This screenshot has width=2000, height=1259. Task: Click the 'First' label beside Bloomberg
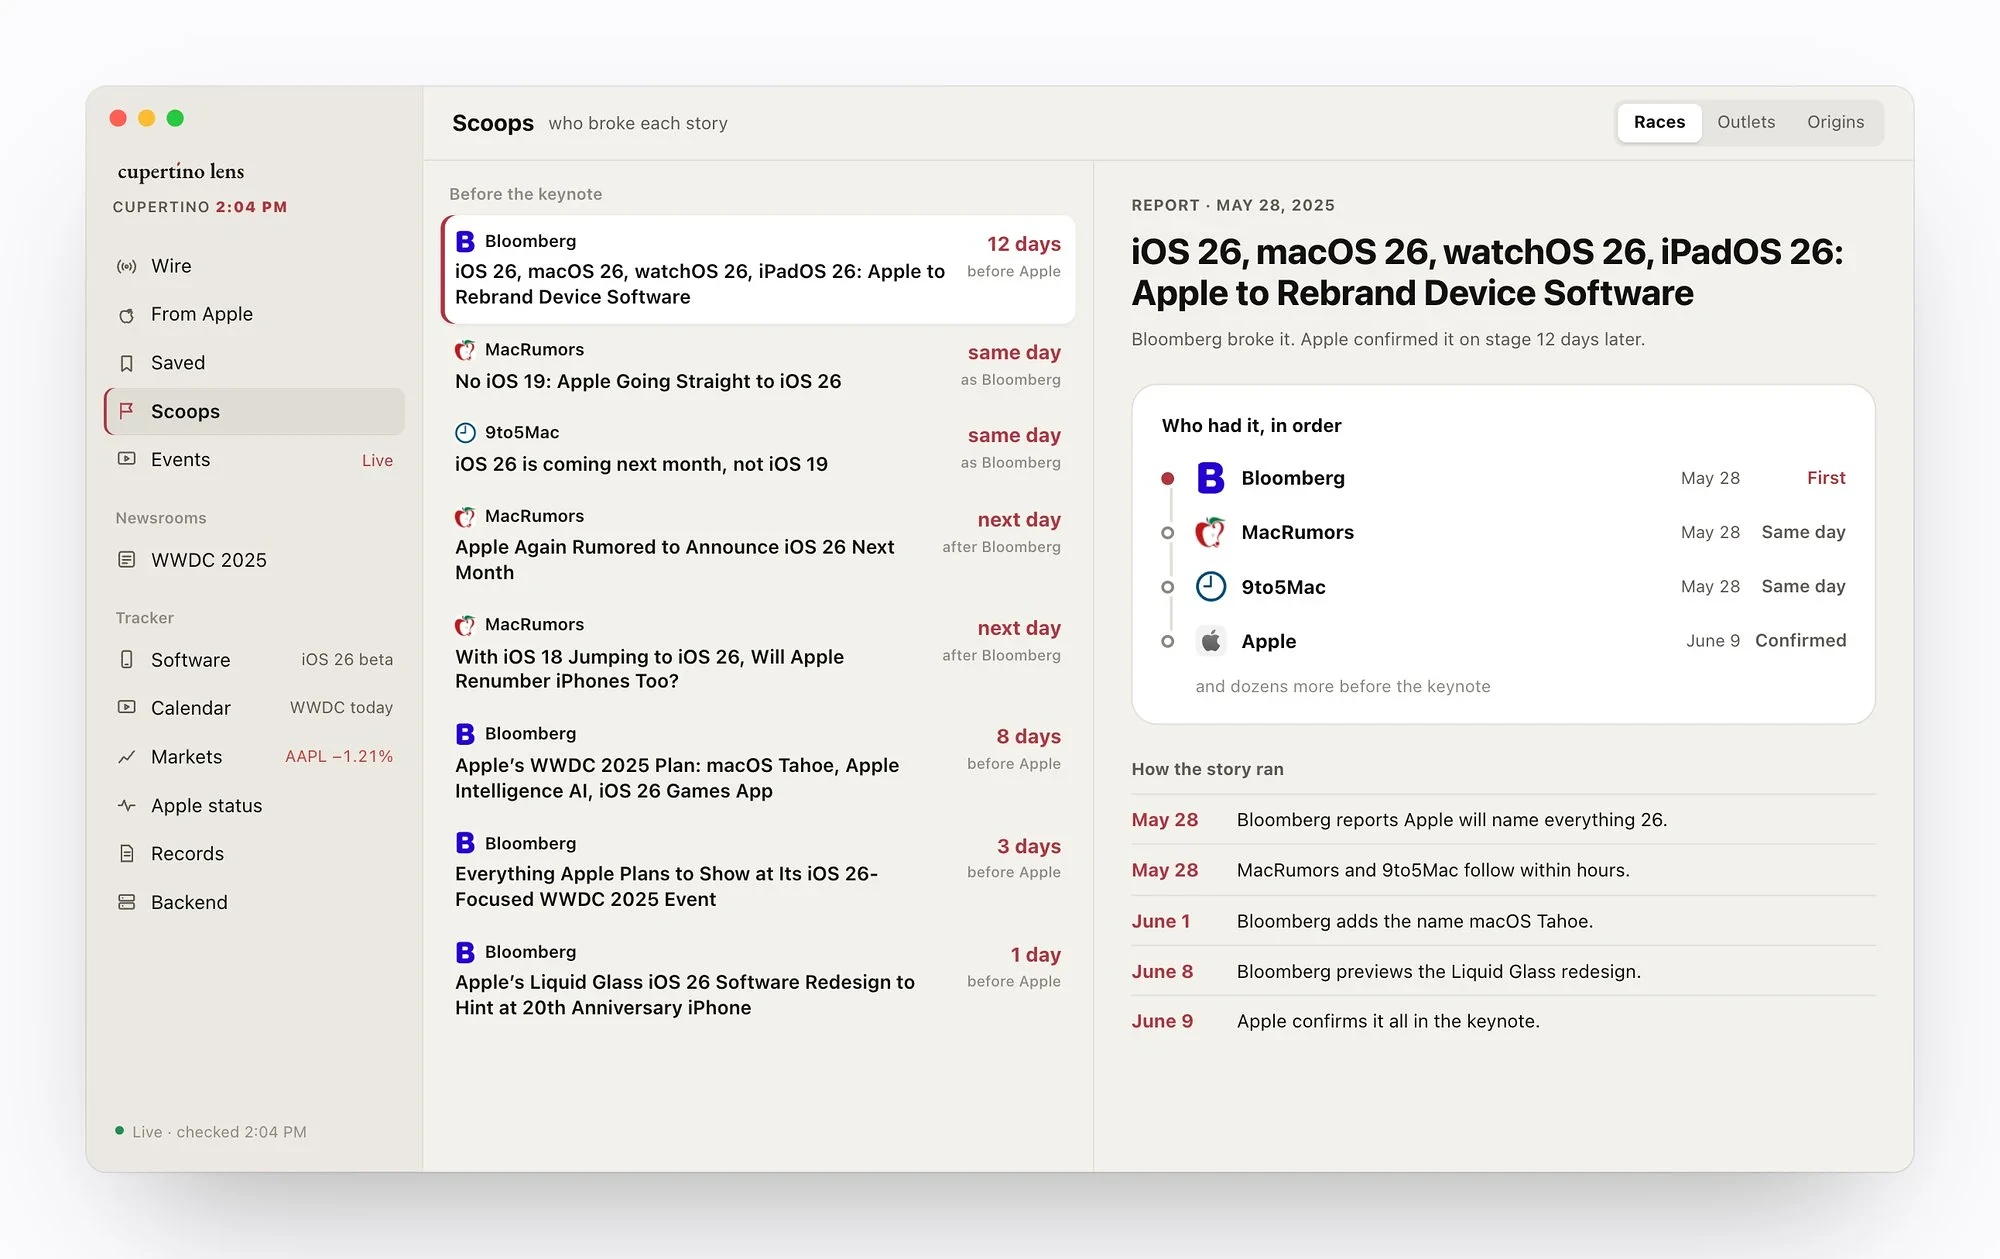click(1826, 478)
